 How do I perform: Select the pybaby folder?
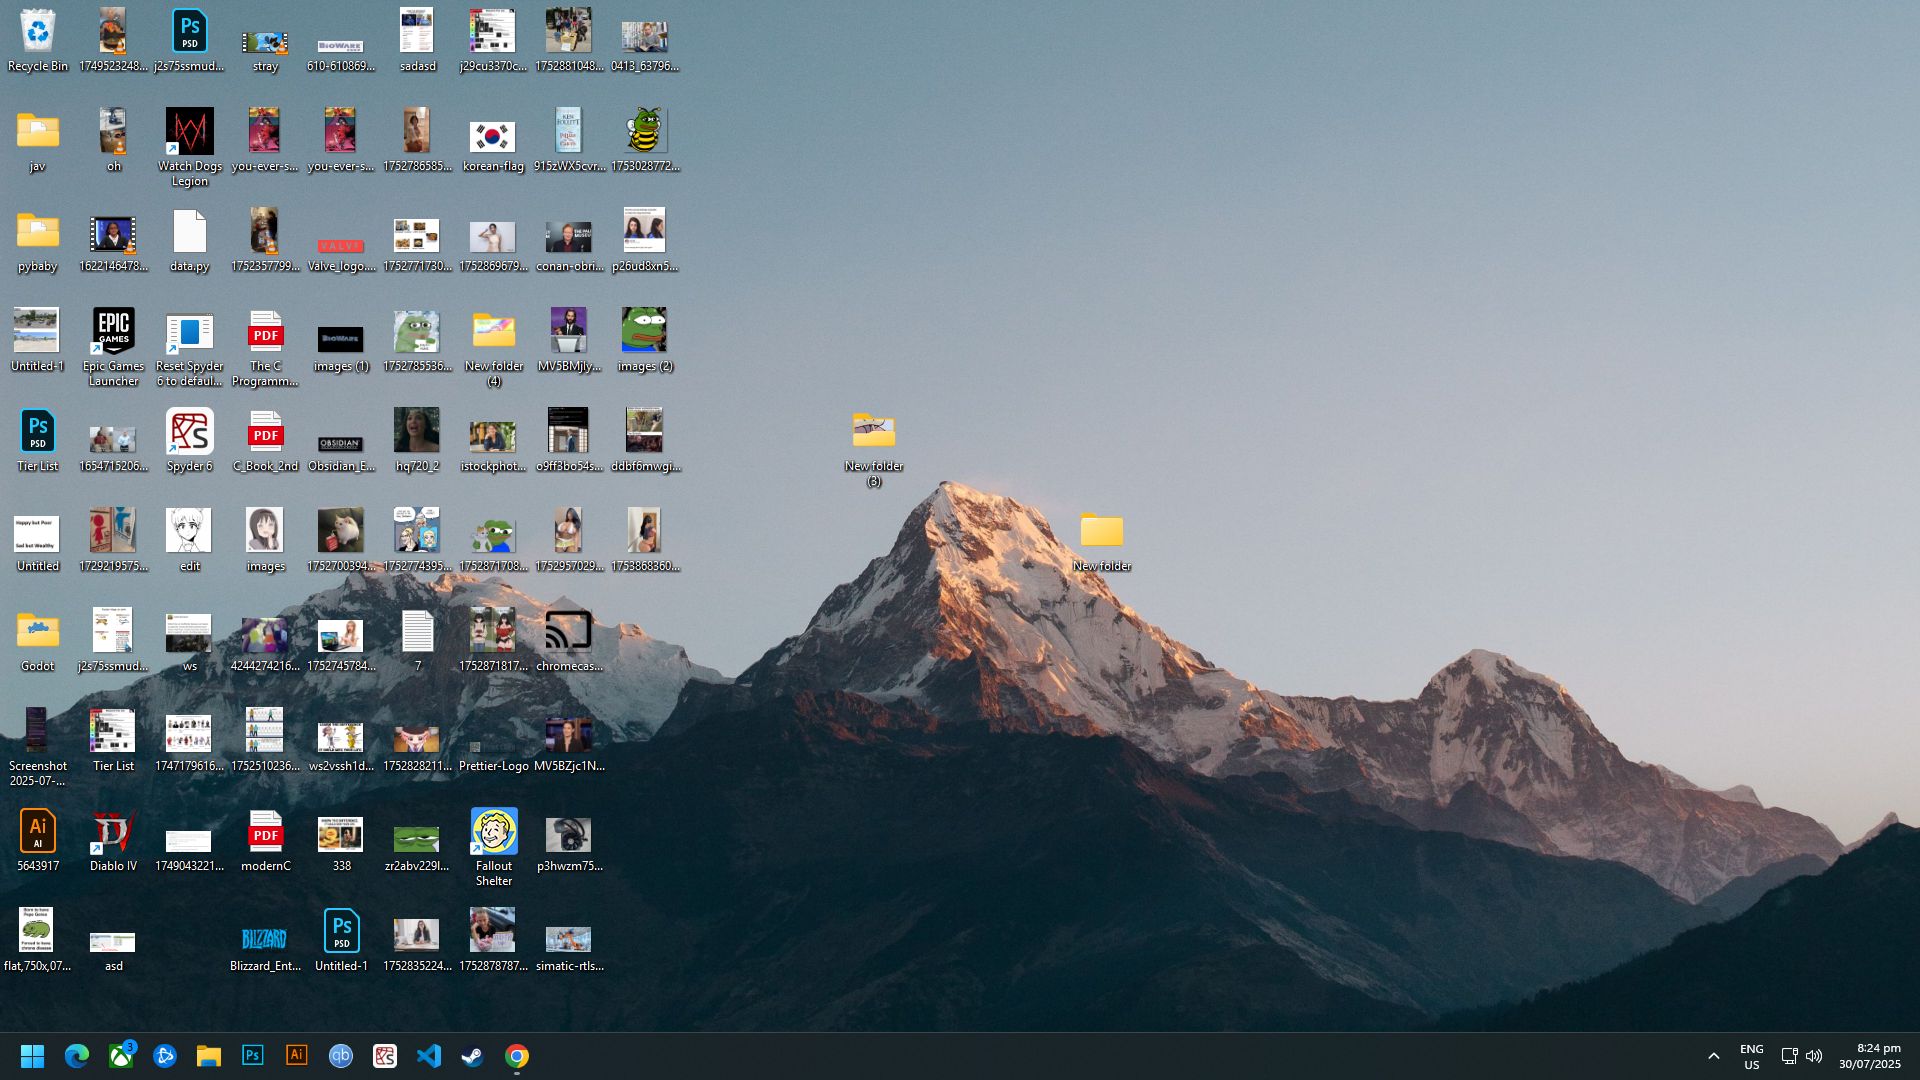point(38,240)
